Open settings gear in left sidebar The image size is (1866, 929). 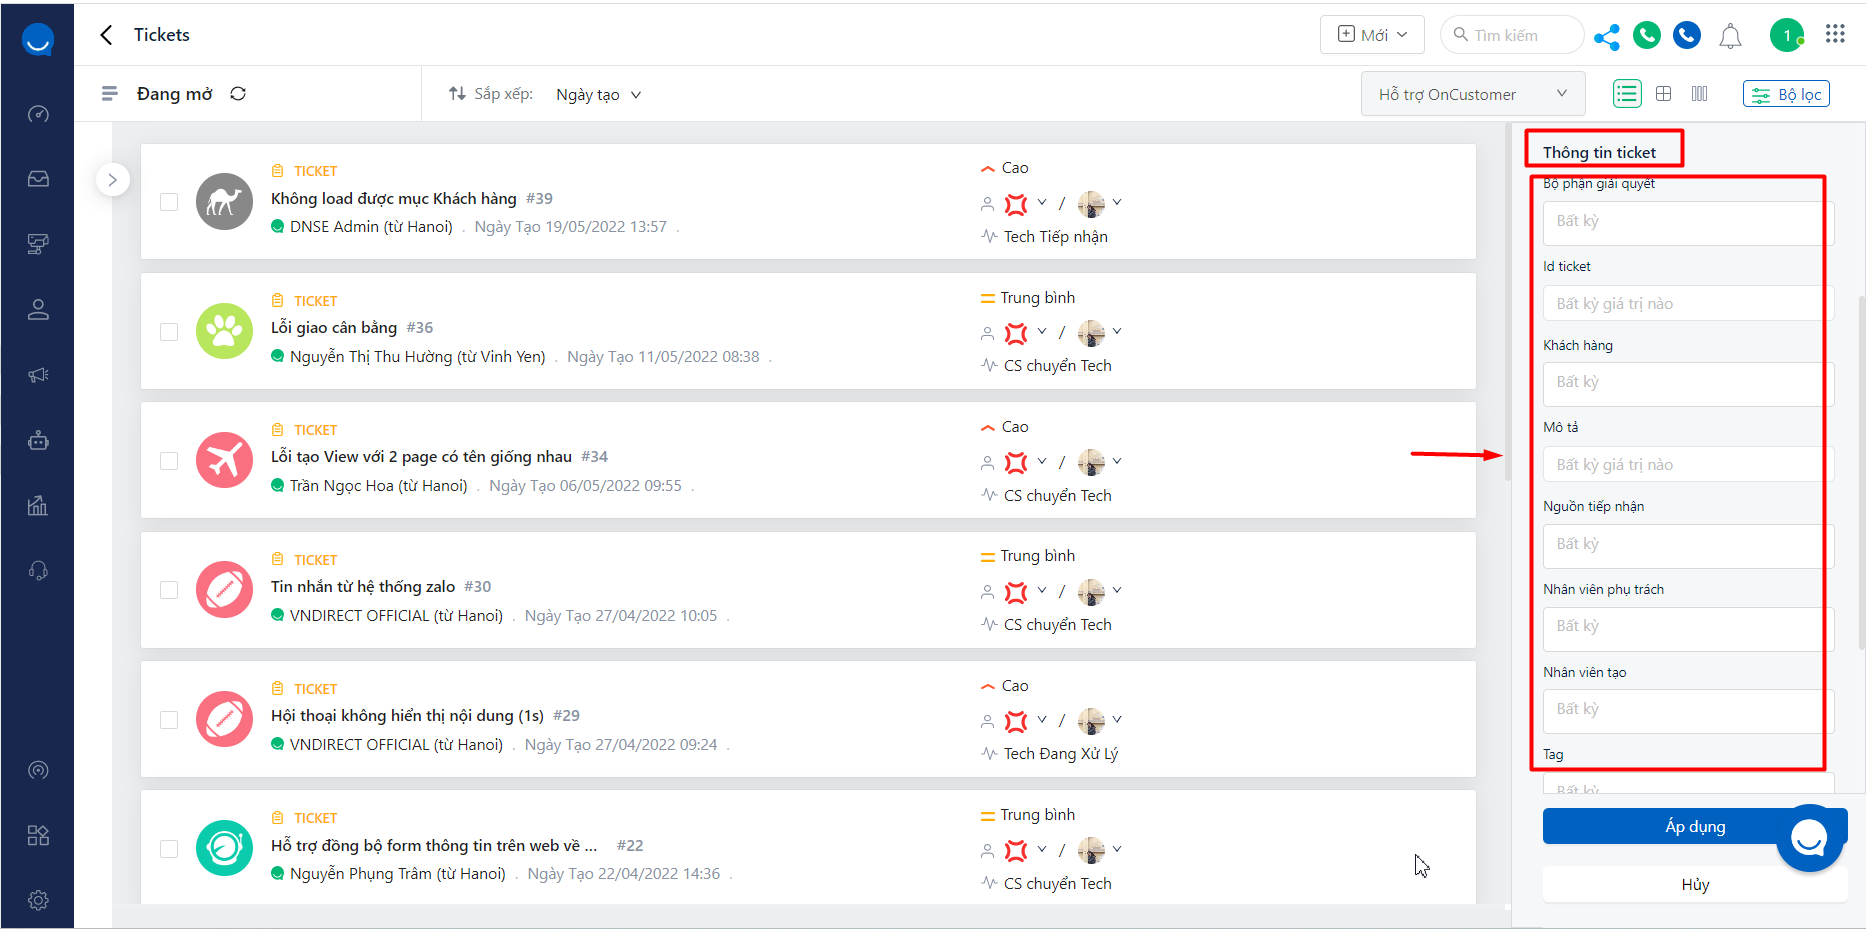(x=38, y=900)
